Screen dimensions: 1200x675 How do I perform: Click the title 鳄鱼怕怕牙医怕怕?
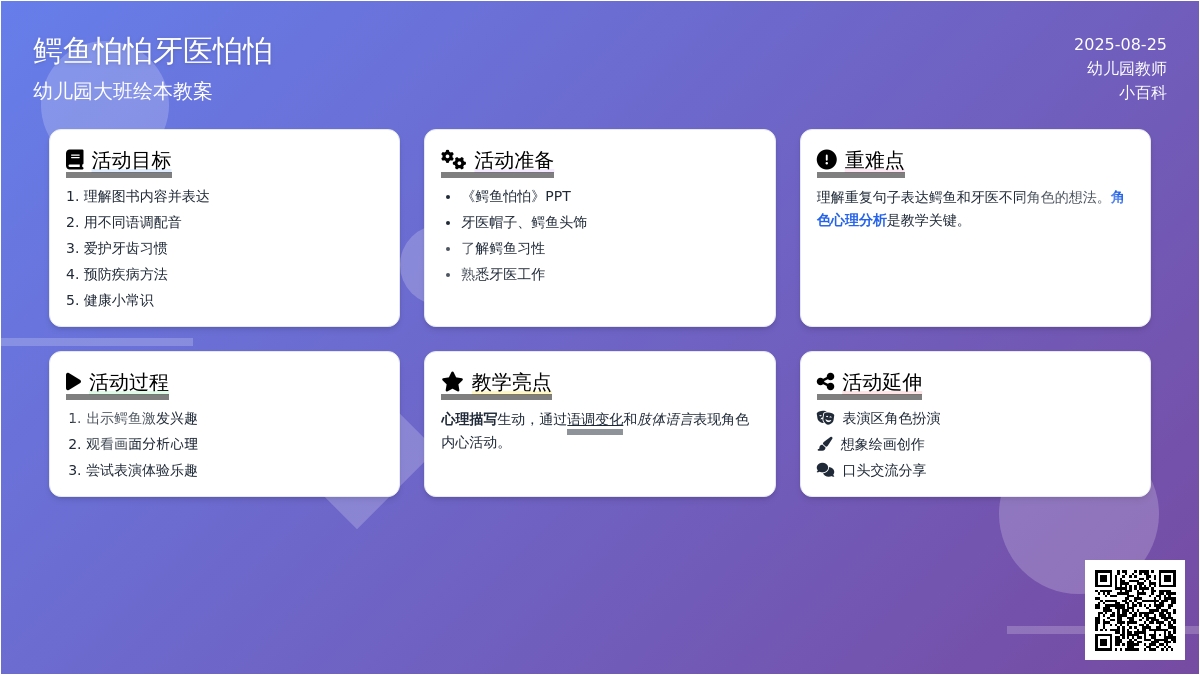pos(153,51)
